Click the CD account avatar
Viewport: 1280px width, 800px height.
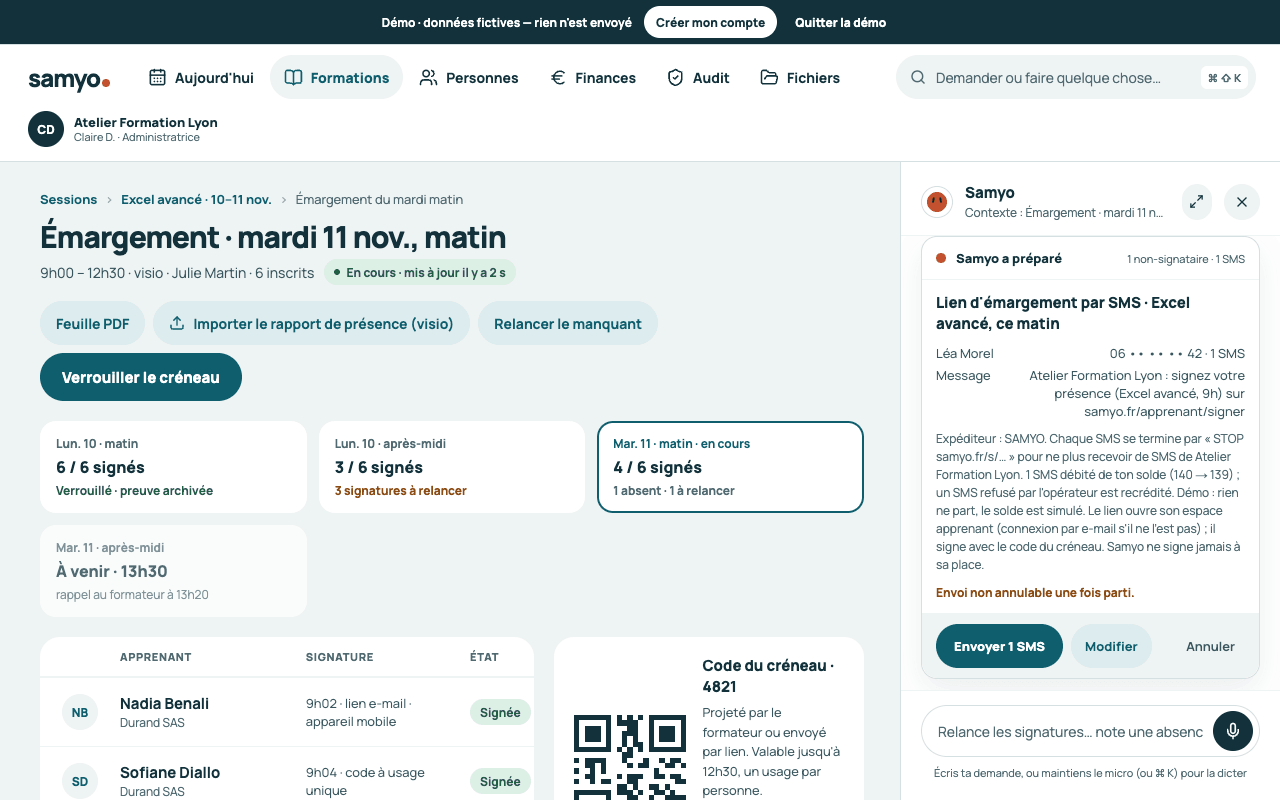coord(46,129)
